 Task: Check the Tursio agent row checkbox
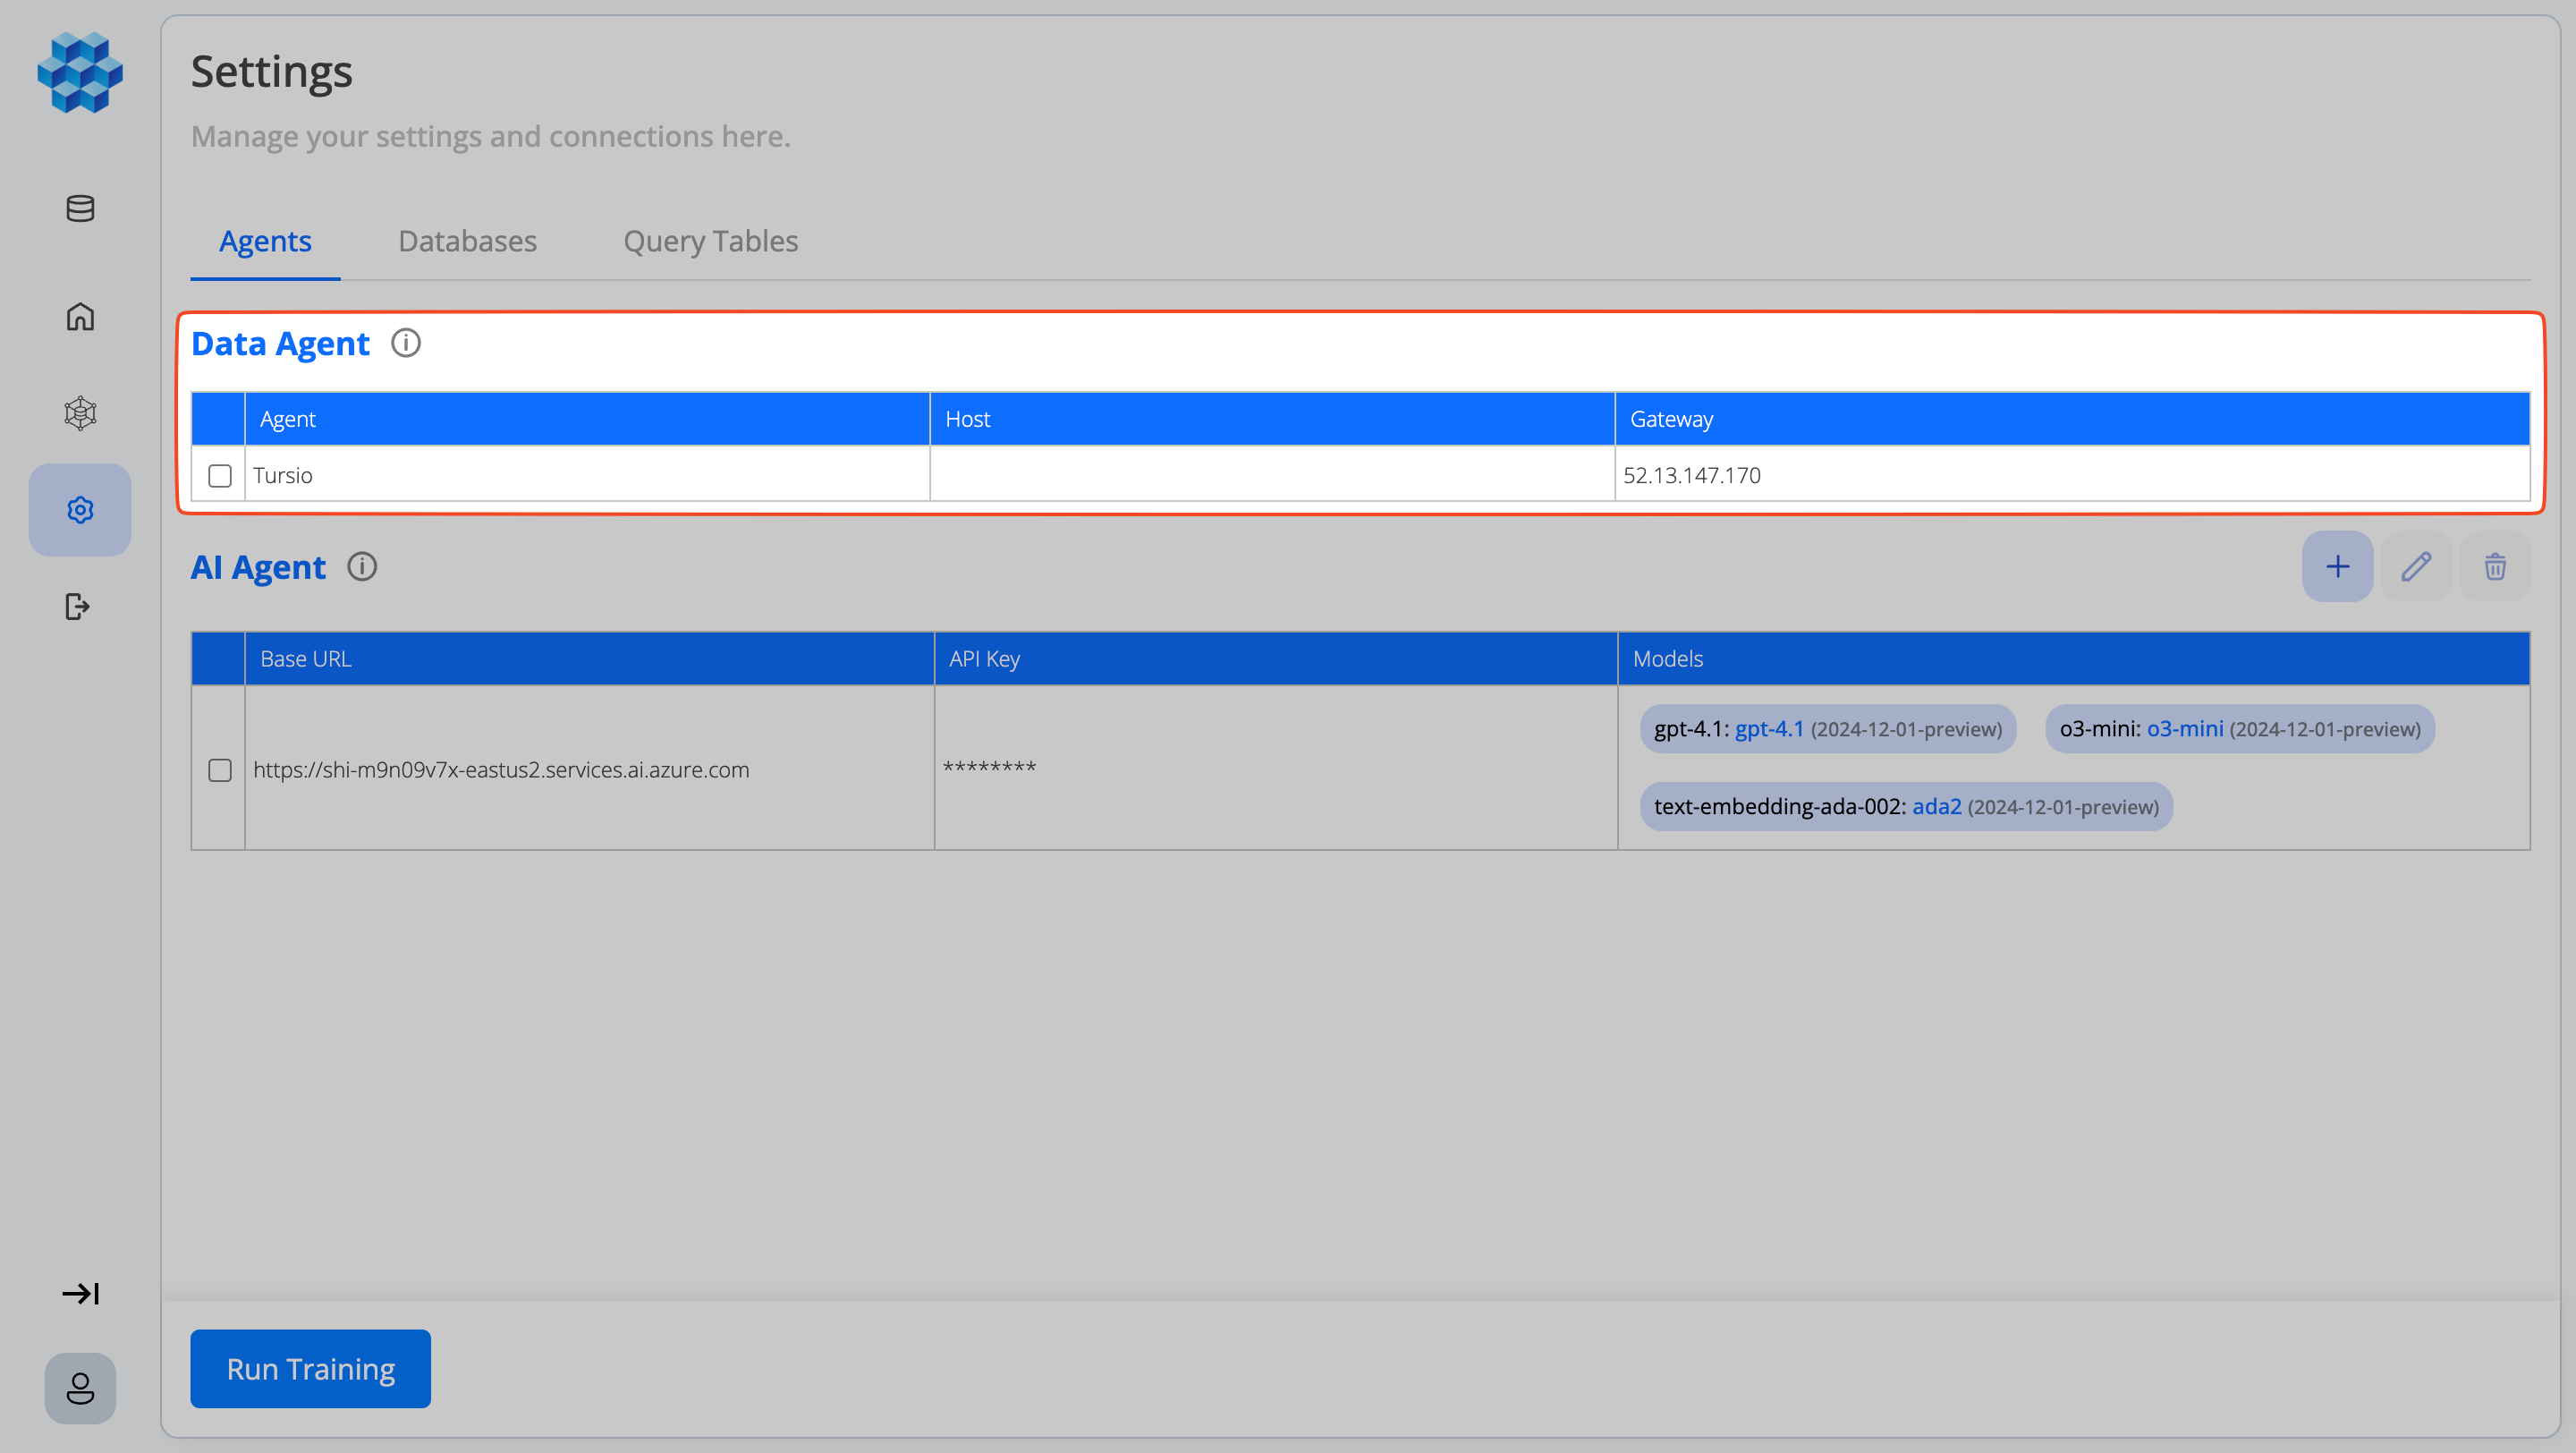220,476
